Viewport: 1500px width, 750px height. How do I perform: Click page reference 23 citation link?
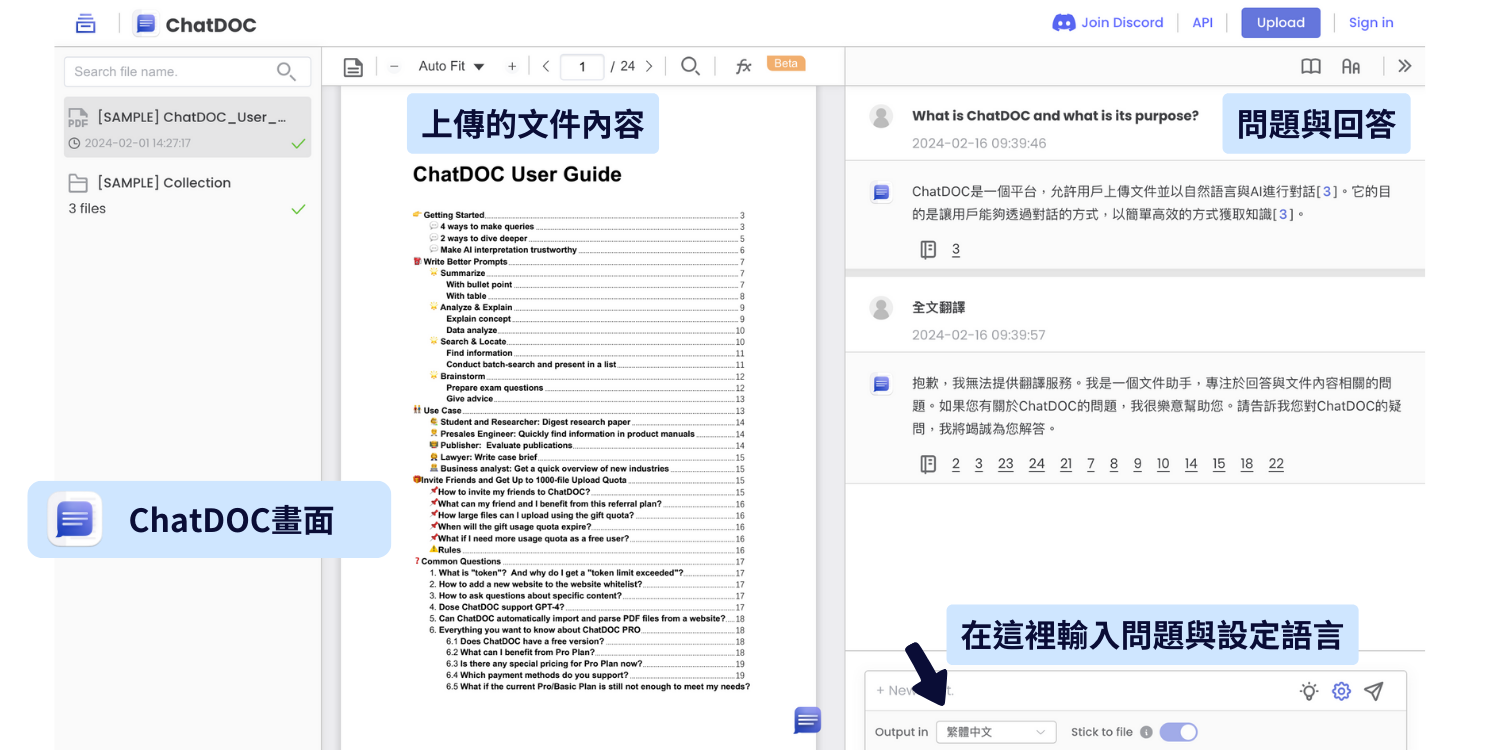pos(1005,464)
